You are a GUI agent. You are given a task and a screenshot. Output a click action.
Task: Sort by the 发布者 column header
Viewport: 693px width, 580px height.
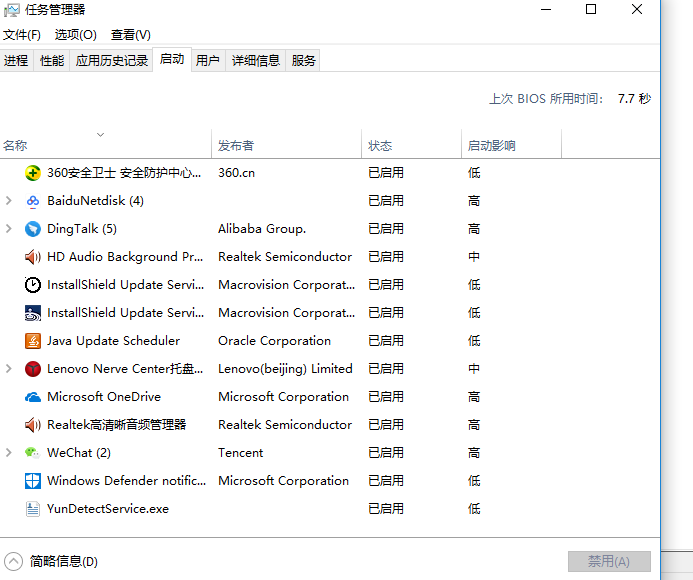(x=286, y=144)
